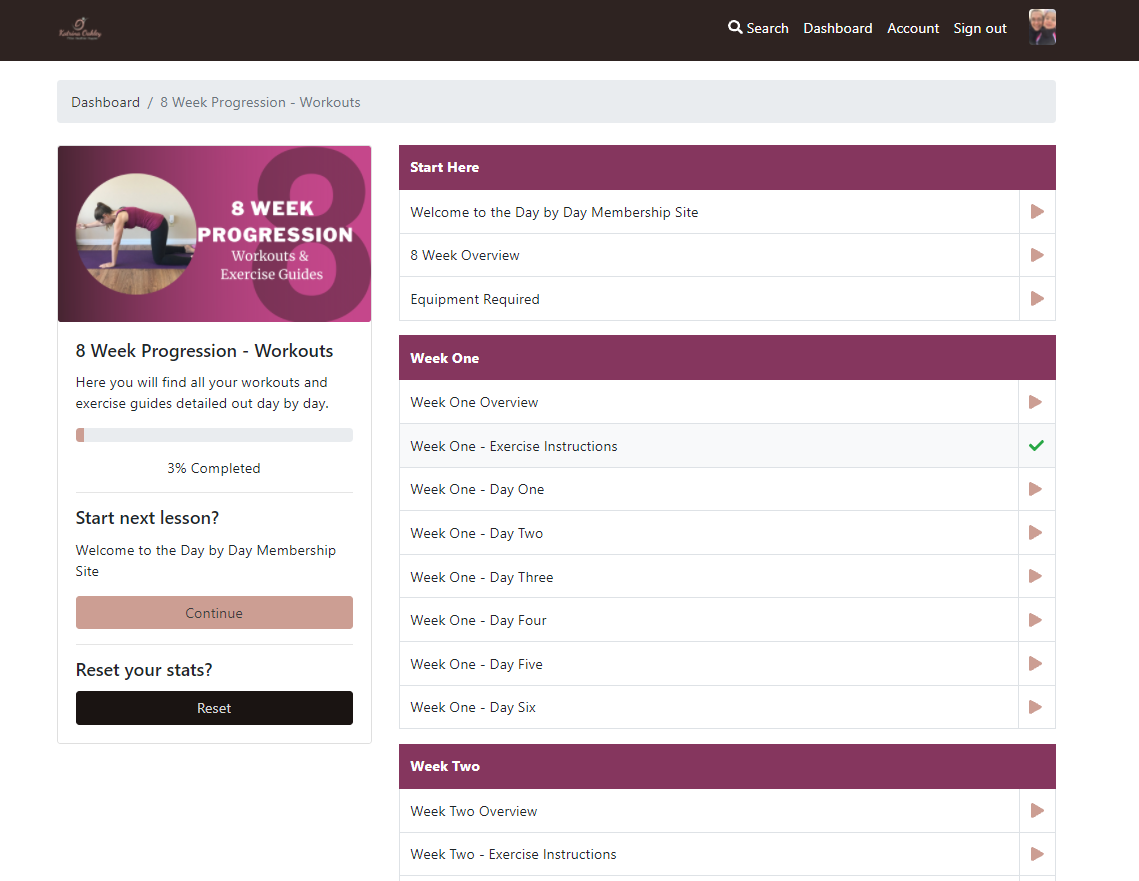Collapse the Start Here section header
The image size is (1139, 881).
[727, 167]
